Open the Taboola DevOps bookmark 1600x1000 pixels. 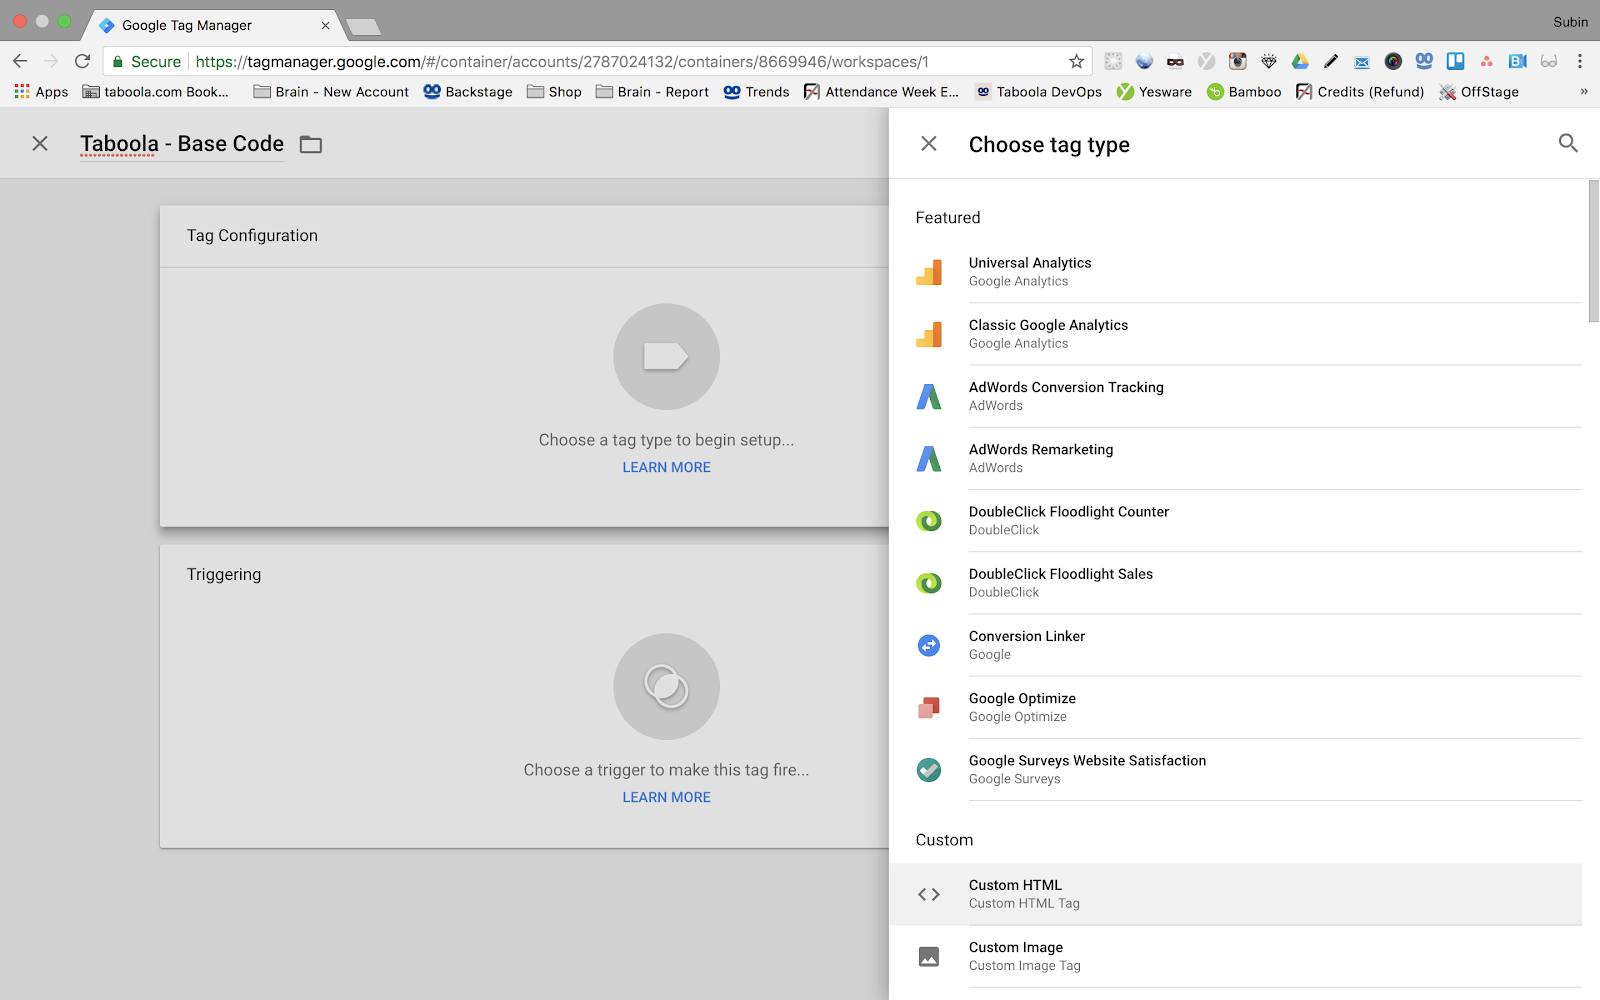(x=1038, y=91)
